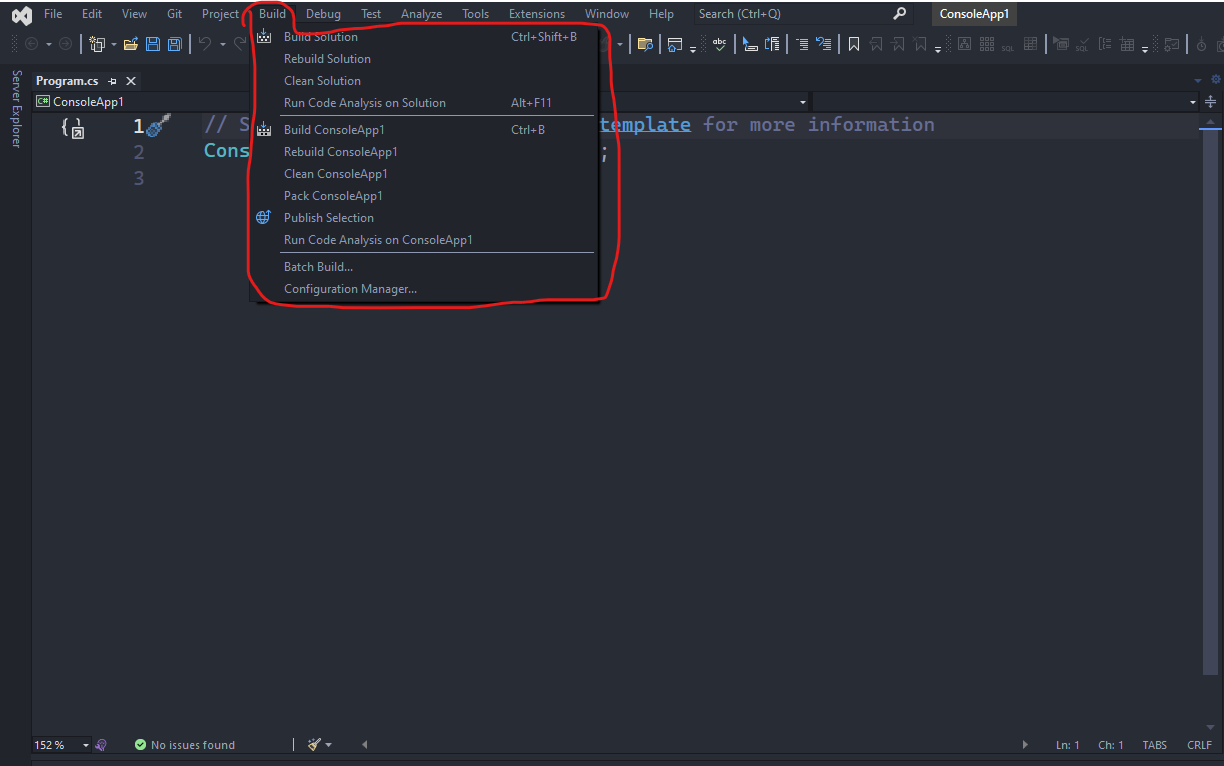Click the green No issues found checkmark
The image size is (1224, 766).
pos(140,745)
